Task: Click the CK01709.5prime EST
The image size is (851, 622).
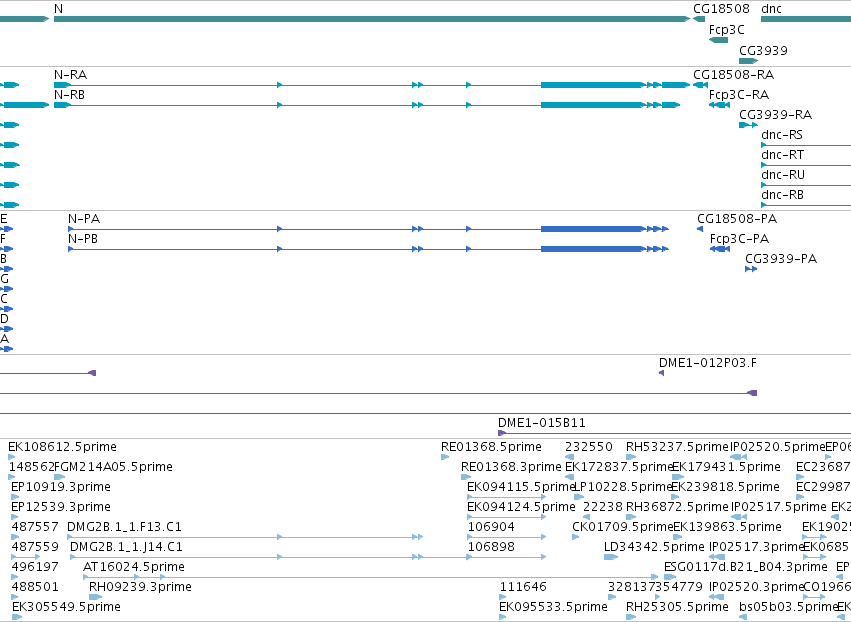Action: point(576,537)
